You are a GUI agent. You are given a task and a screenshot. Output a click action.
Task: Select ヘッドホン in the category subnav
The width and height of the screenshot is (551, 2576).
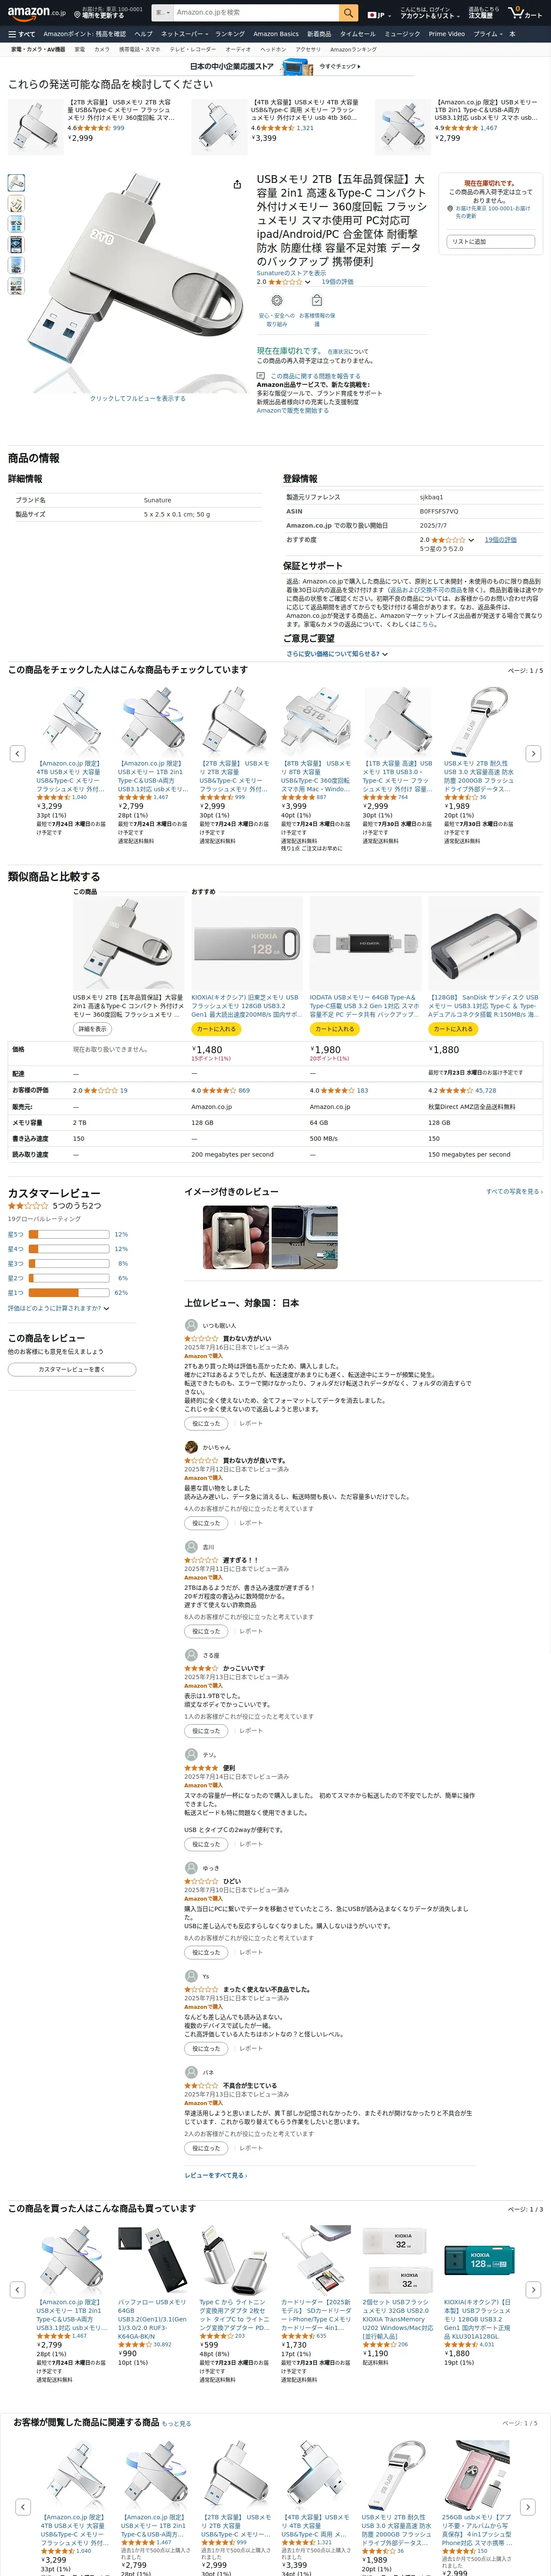click(x=273, y=49)
